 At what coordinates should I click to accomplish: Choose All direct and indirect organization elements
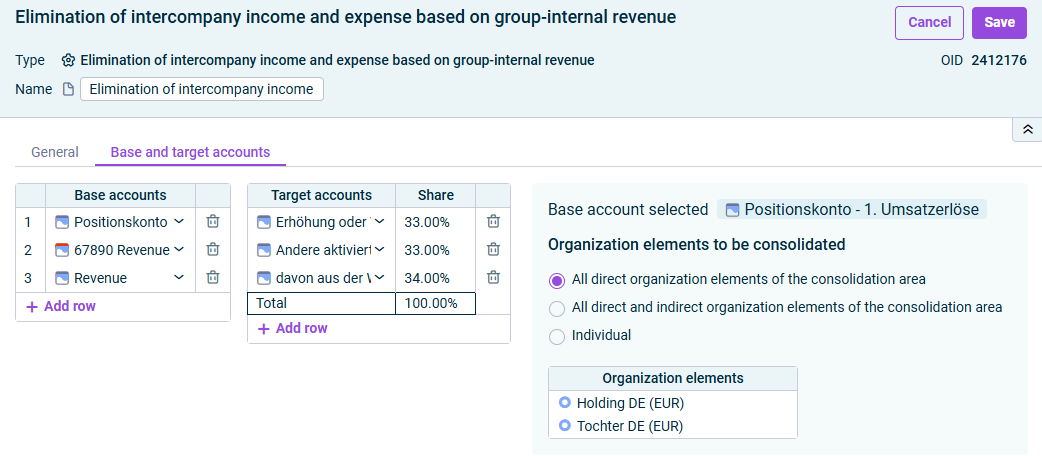[x=557, y=308]
